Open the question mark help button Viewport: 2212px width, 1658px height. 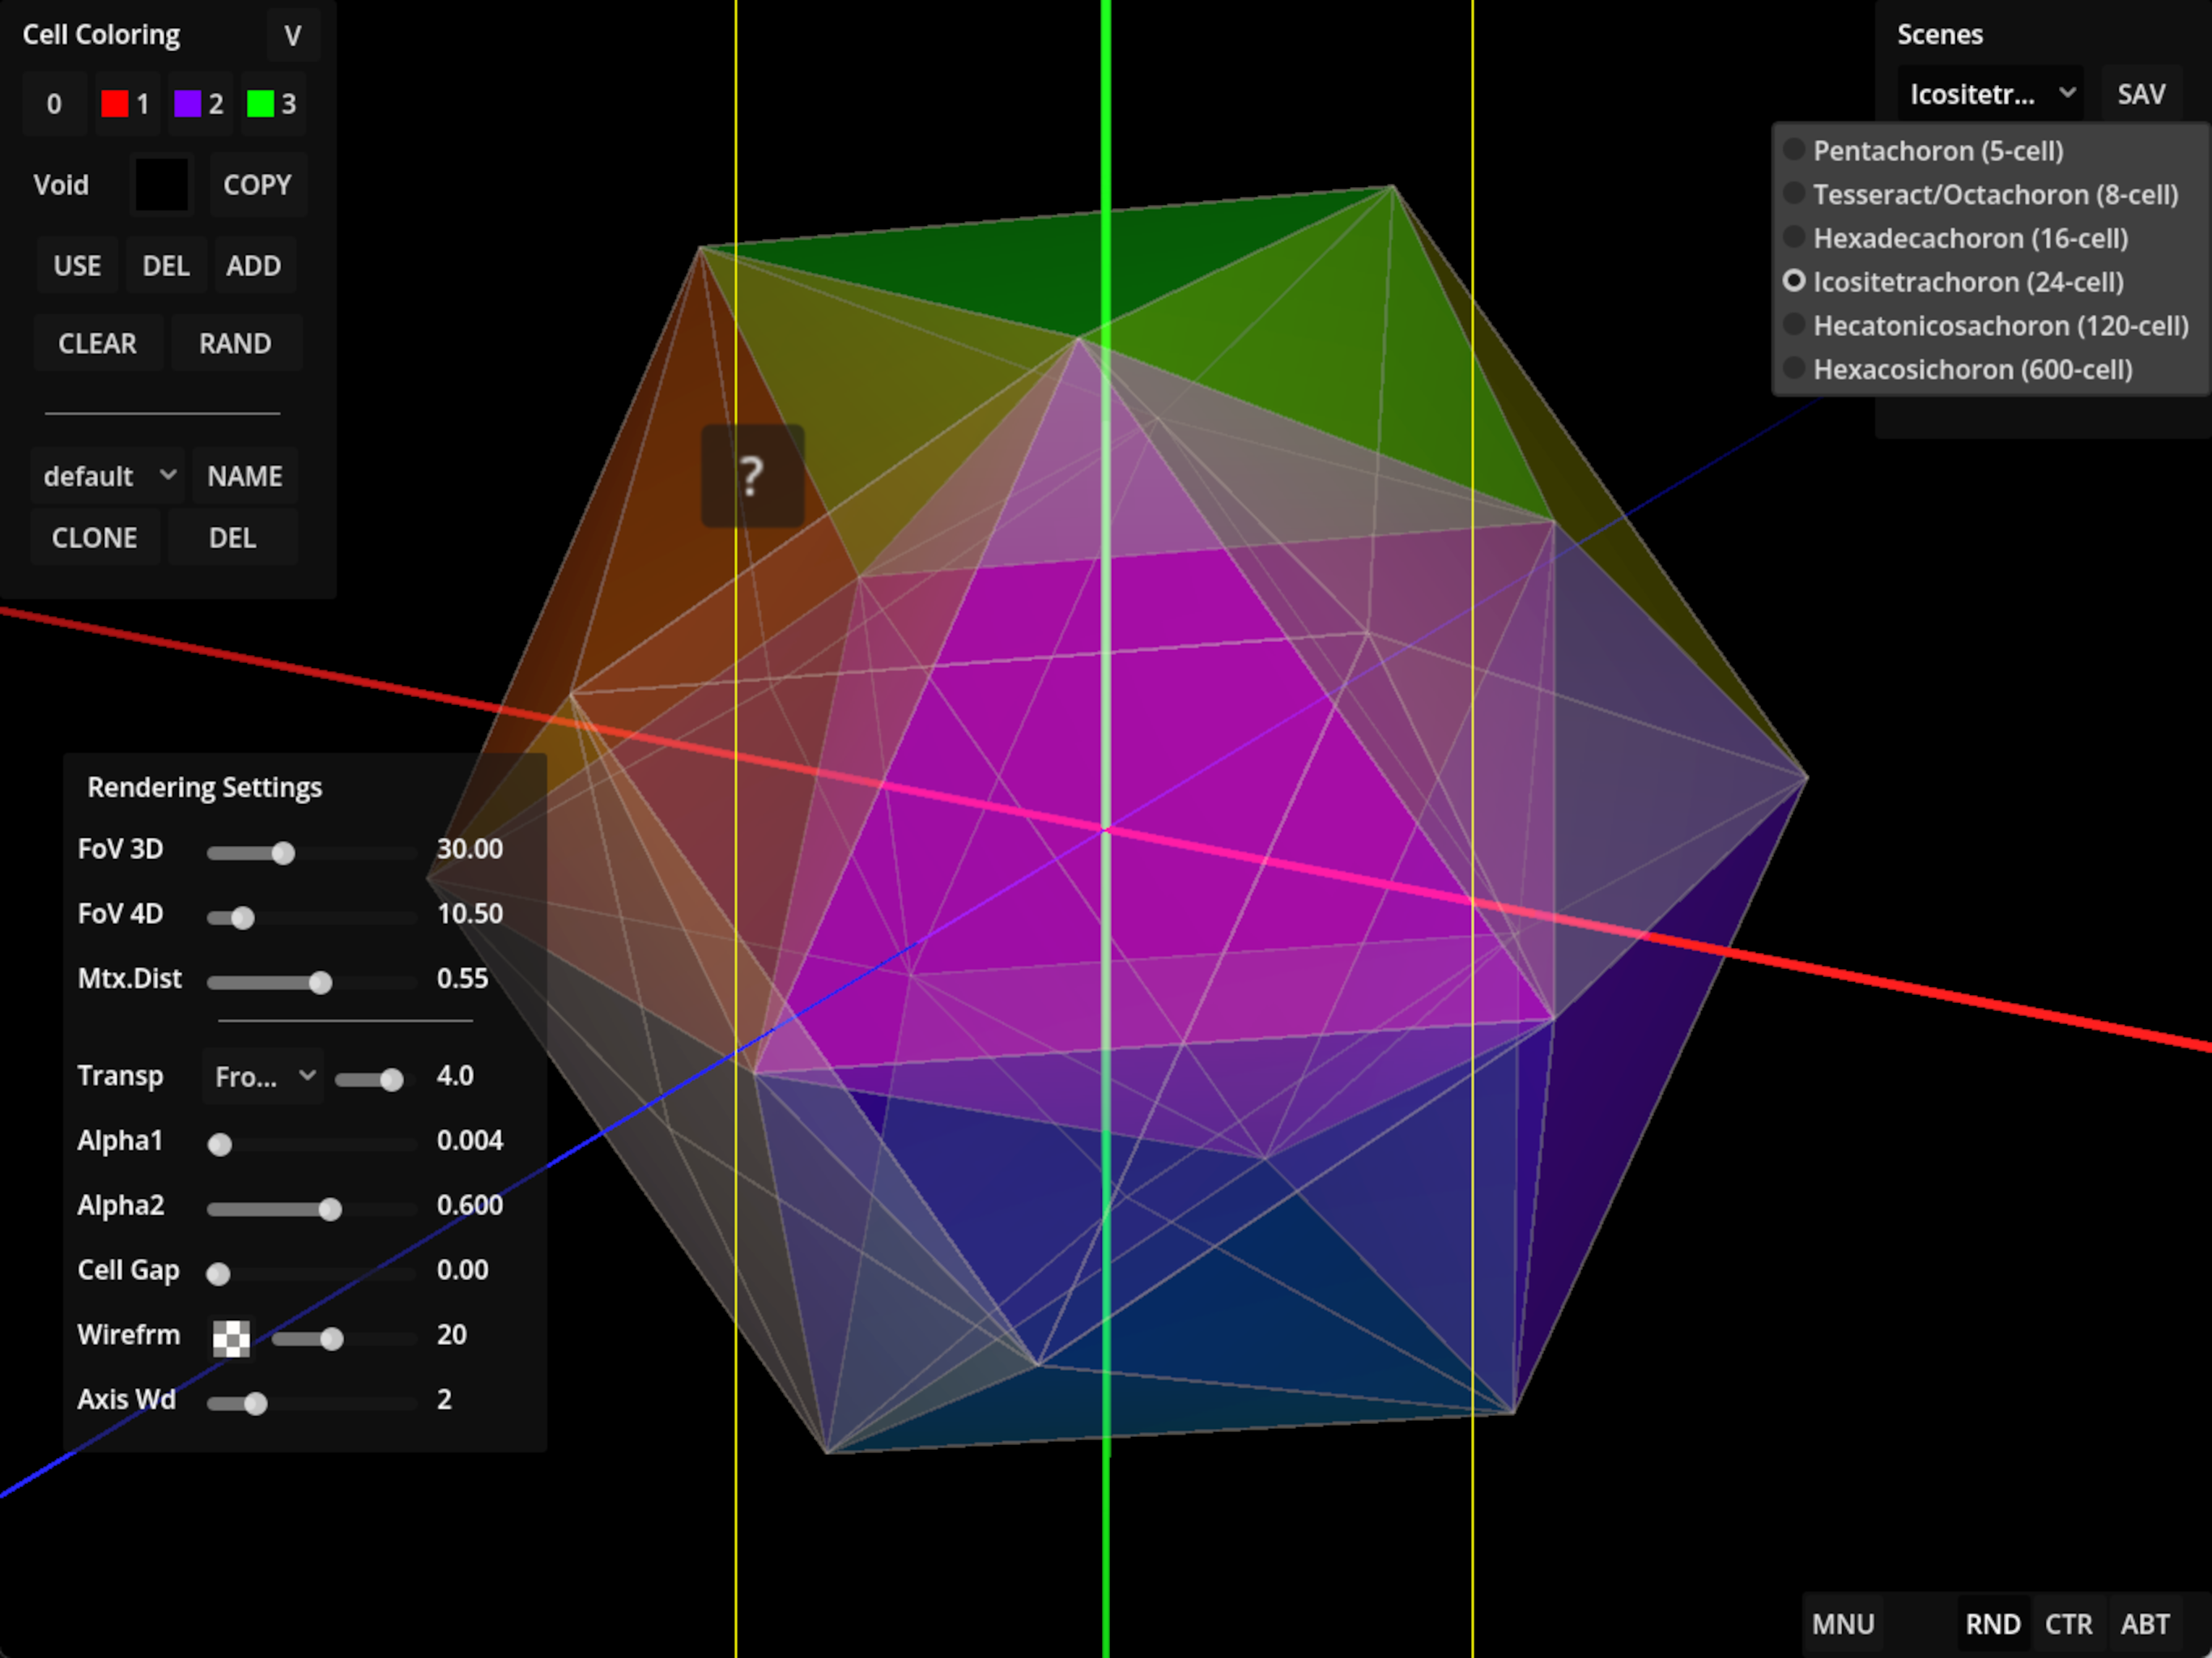tap(752, 476)
